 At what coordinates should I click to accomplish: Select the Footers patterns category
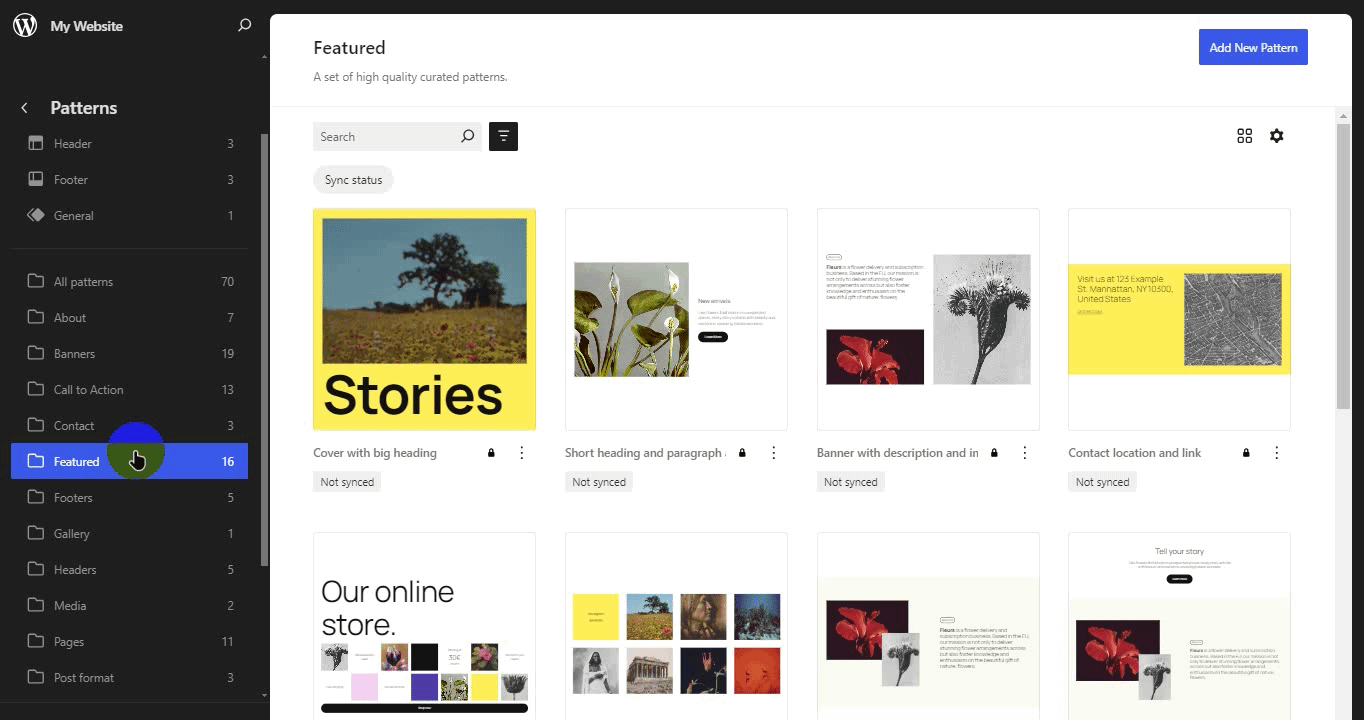coord(130,497)
